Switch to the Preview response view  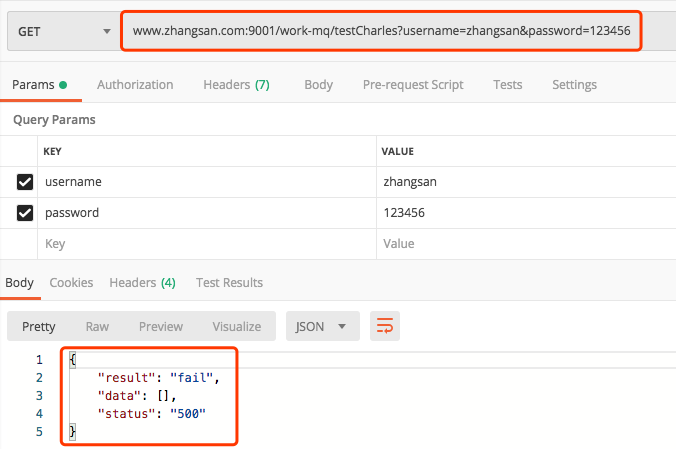(x=161, y=327)
